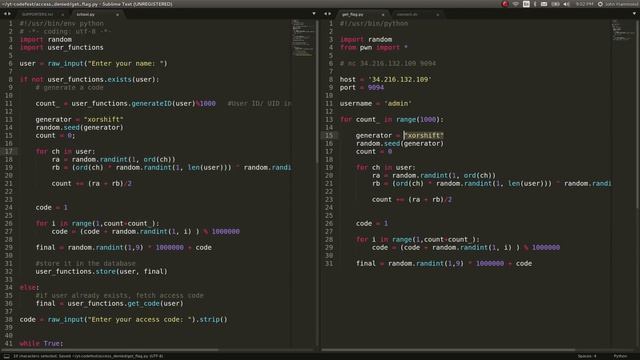Close the active tab in left pane
The width and height of the screenshot is (640, 360).
click(118, 15)
